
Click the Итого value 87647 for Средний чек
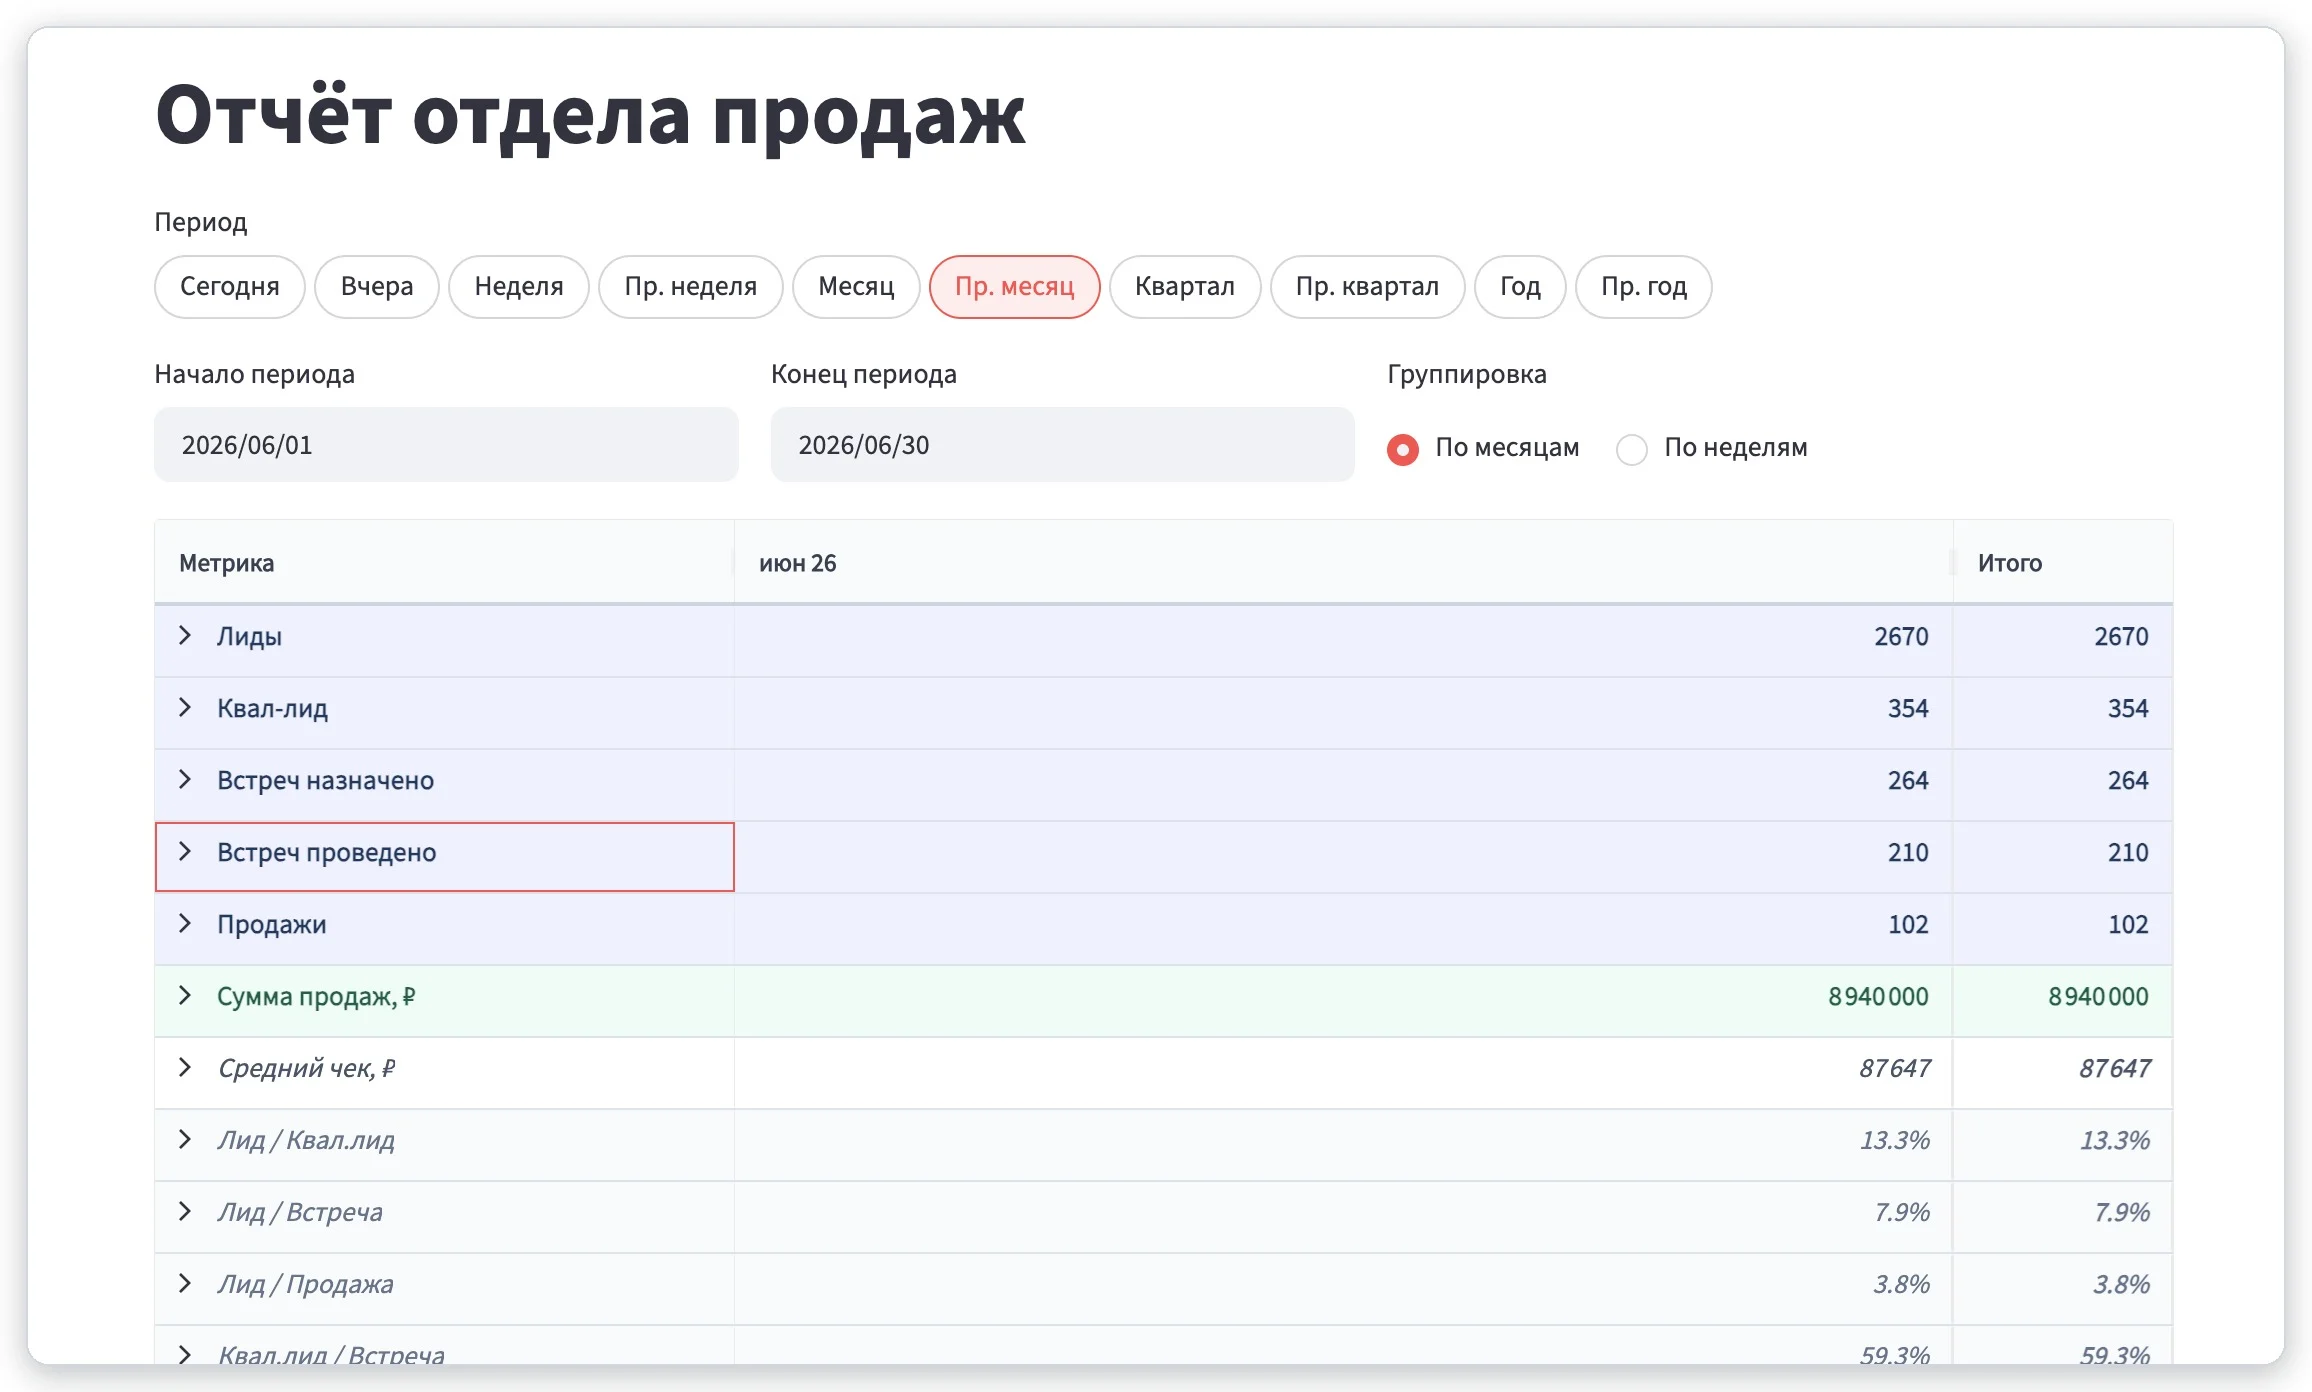2114,1069
